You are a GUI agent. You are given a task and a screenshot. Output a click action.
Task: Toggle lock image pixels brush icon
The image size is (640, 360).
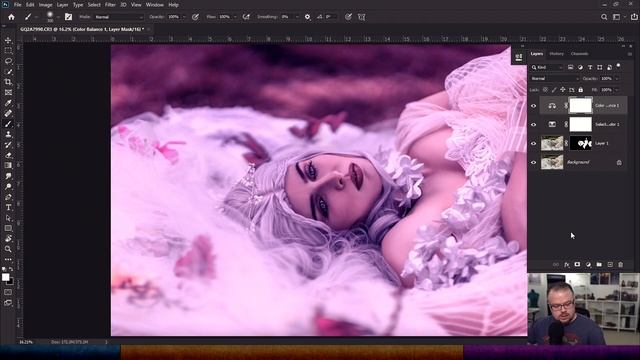554,90
